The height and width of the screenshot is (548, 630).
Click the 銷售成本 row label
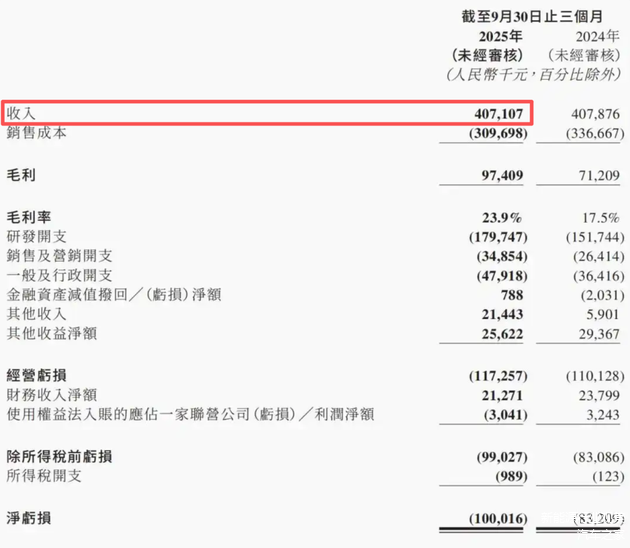pos(37,132)
